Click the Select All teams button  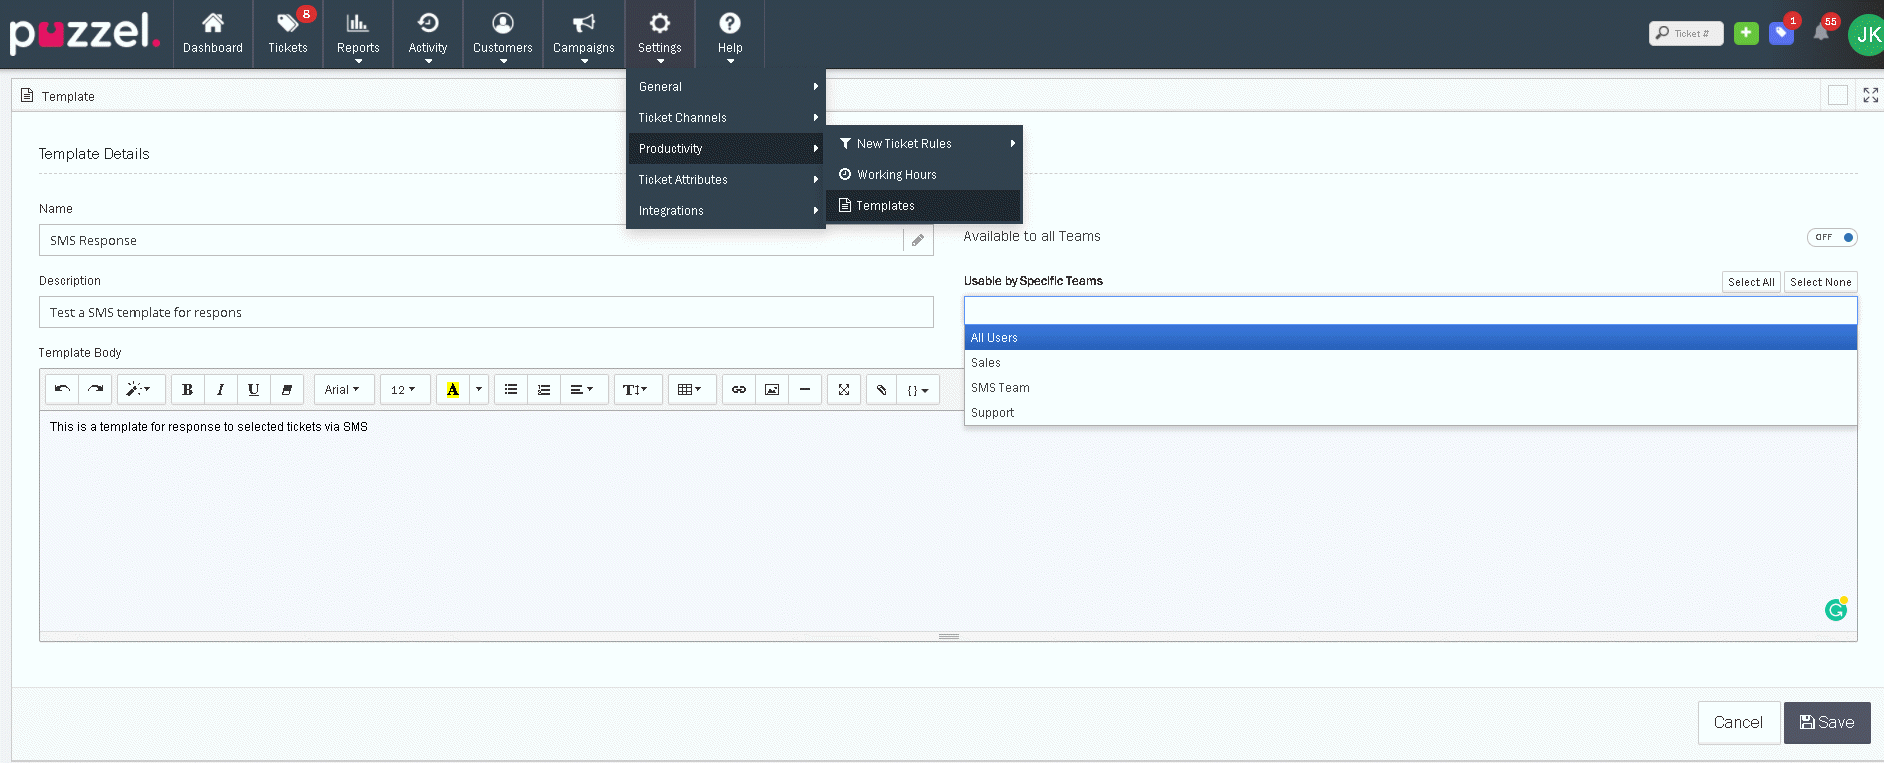tap(1751, 282)
